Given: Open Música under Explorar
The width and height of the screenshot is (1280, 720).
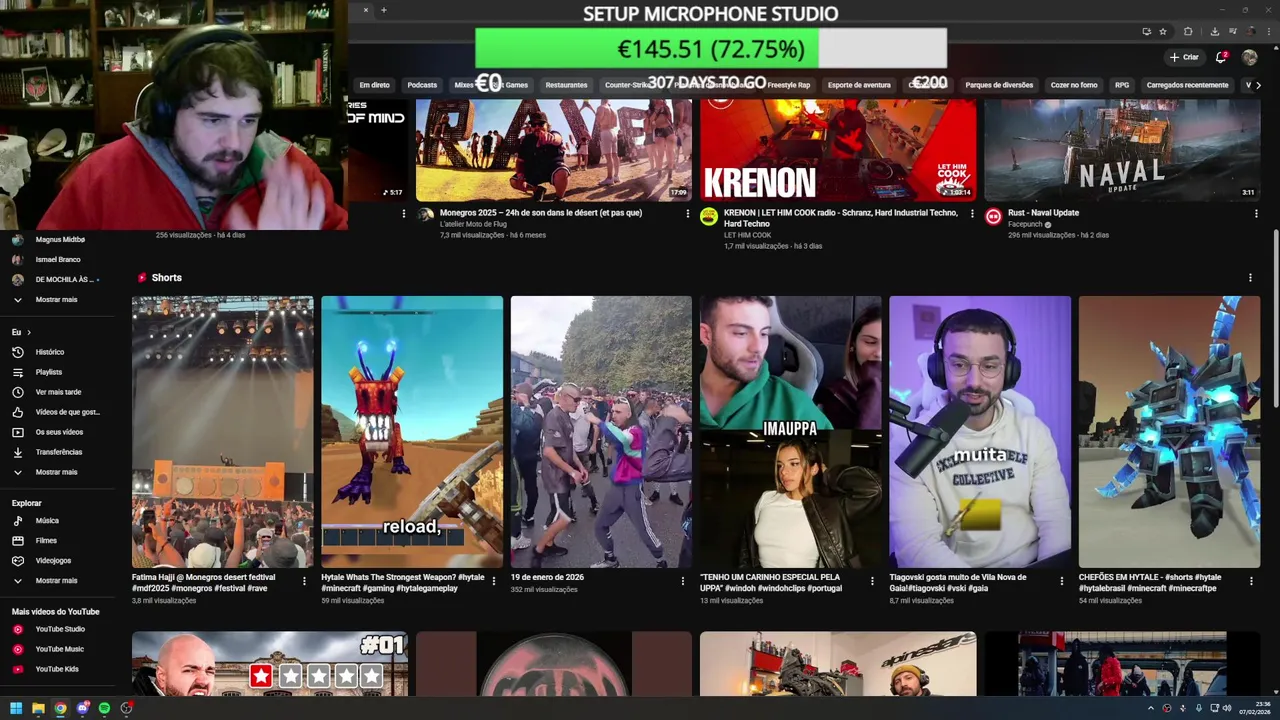Looking at the screenshot, I should tap(60, 521).
